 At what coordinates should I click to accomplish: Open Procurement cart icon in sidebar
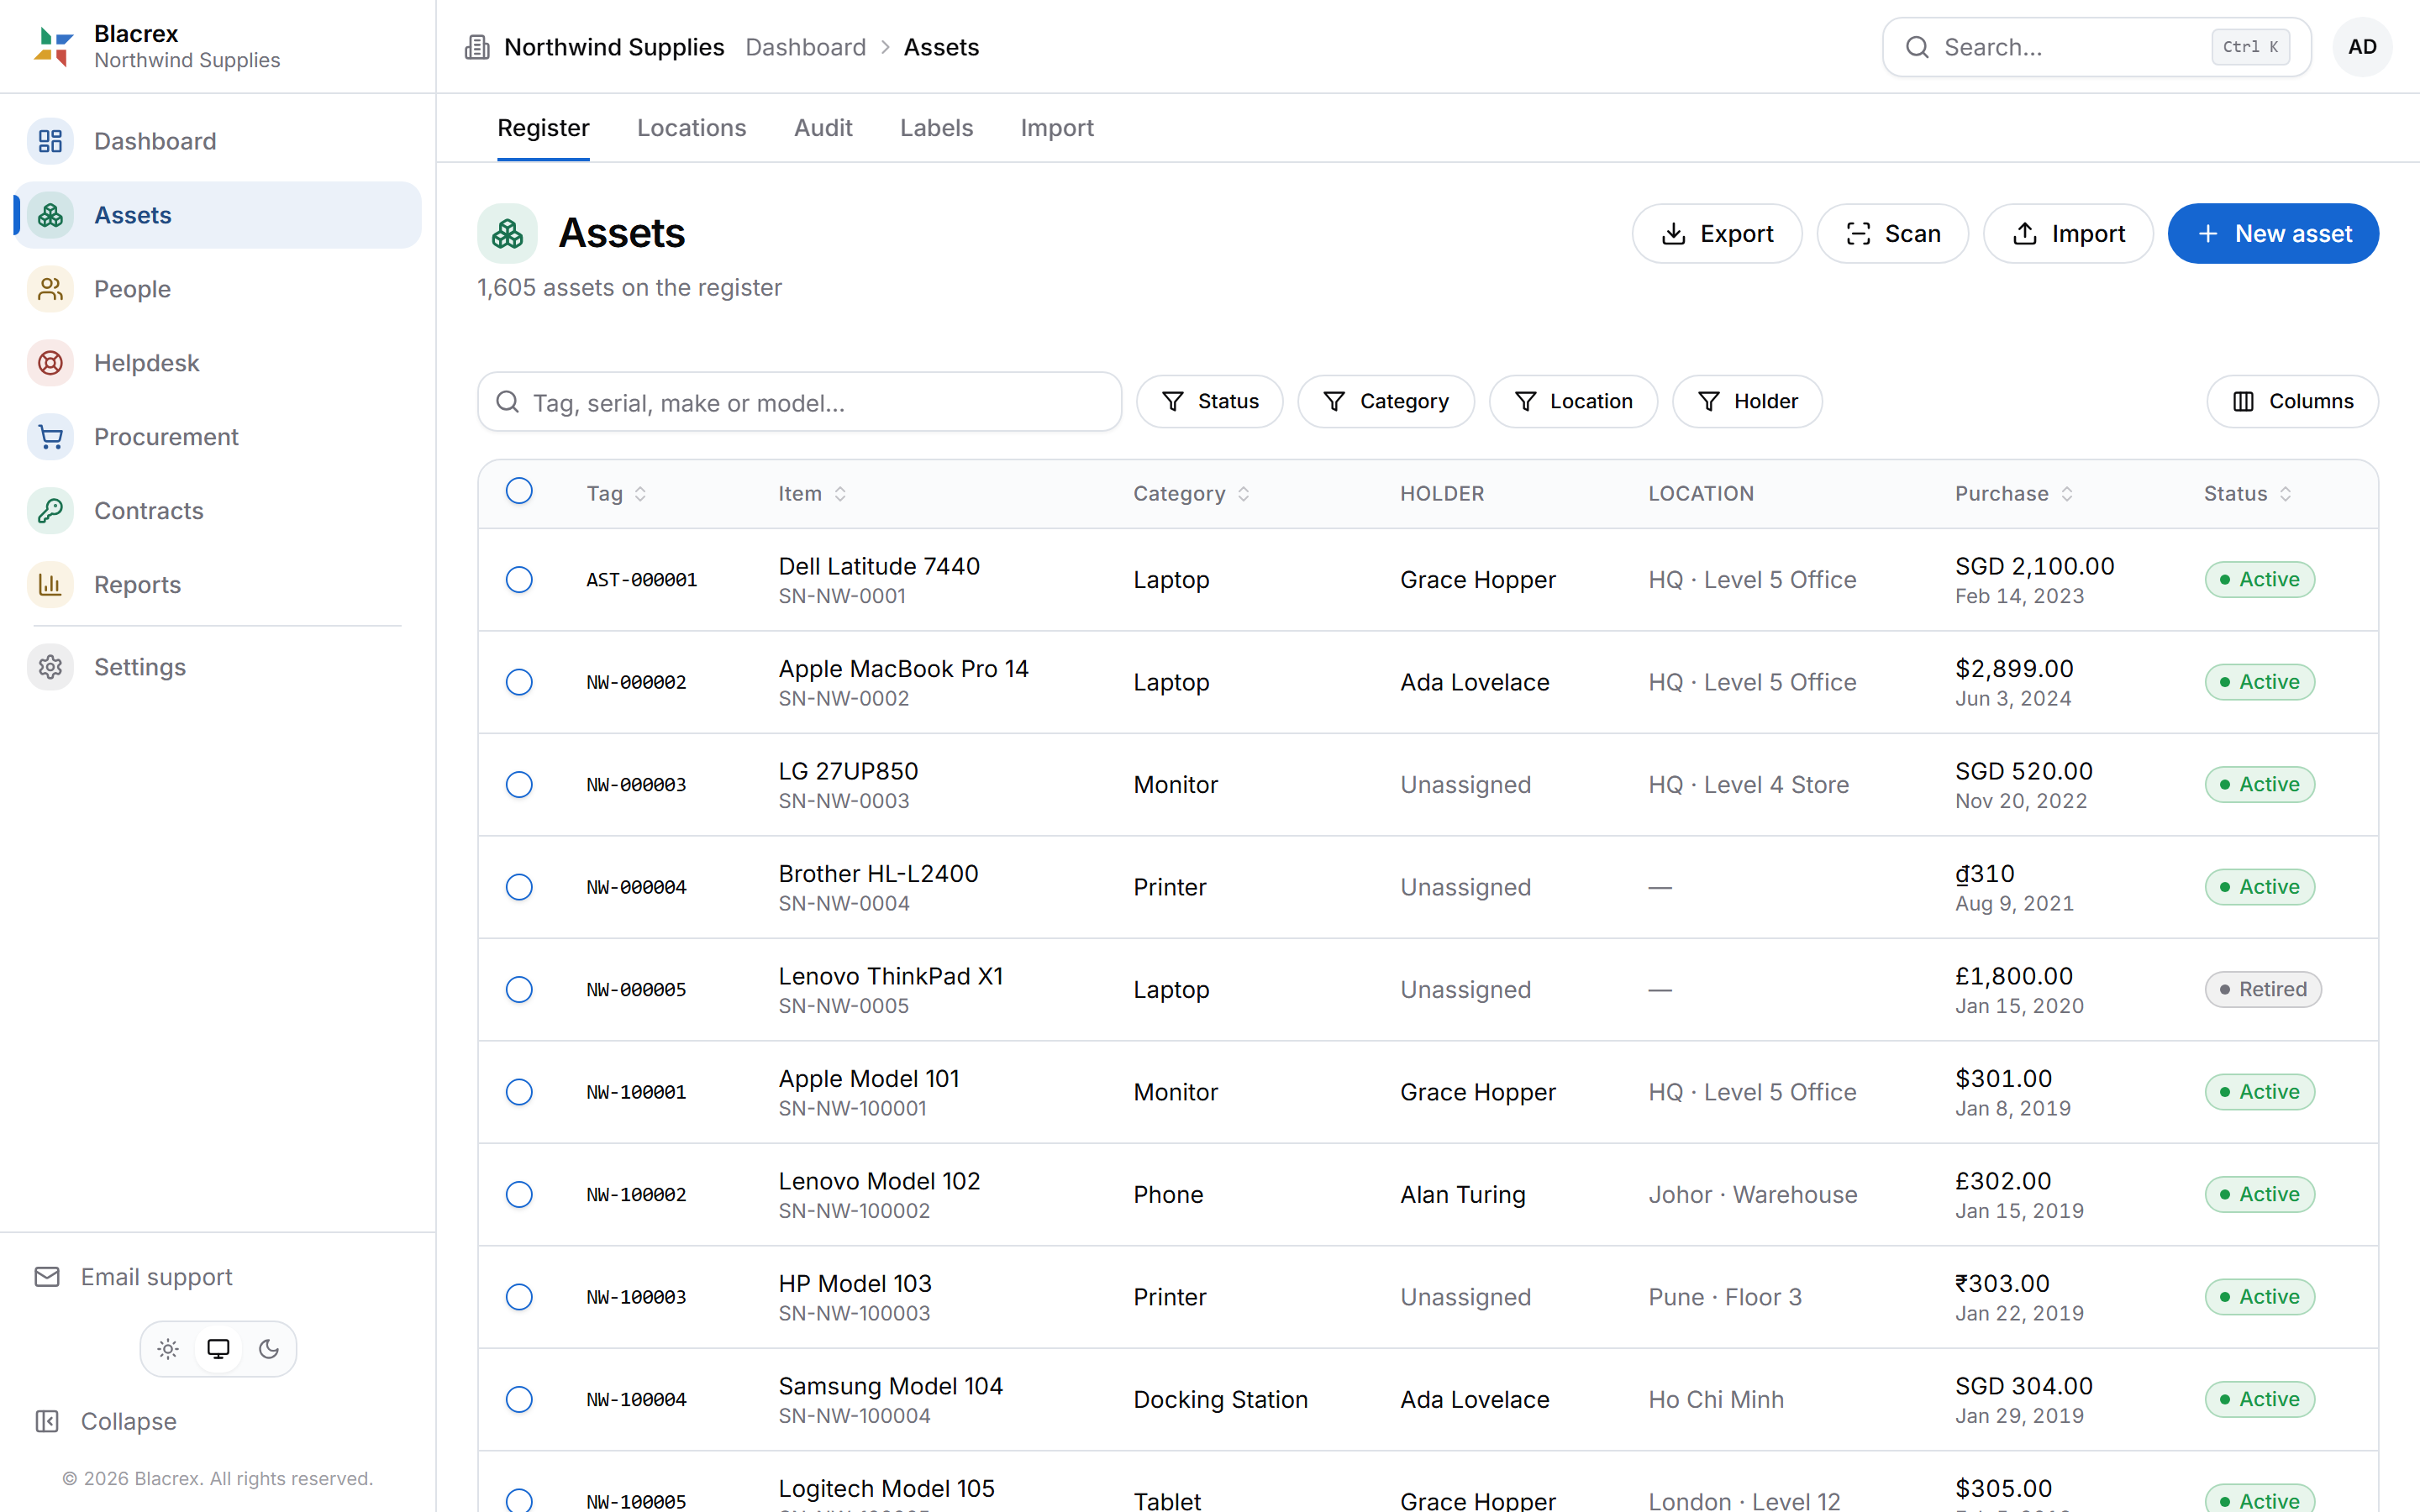50,437
